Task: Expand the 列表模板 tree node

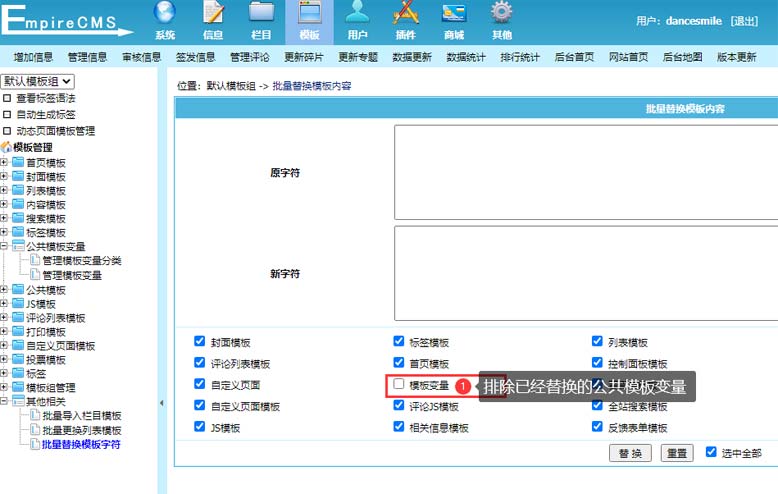Action: point(4,190)
